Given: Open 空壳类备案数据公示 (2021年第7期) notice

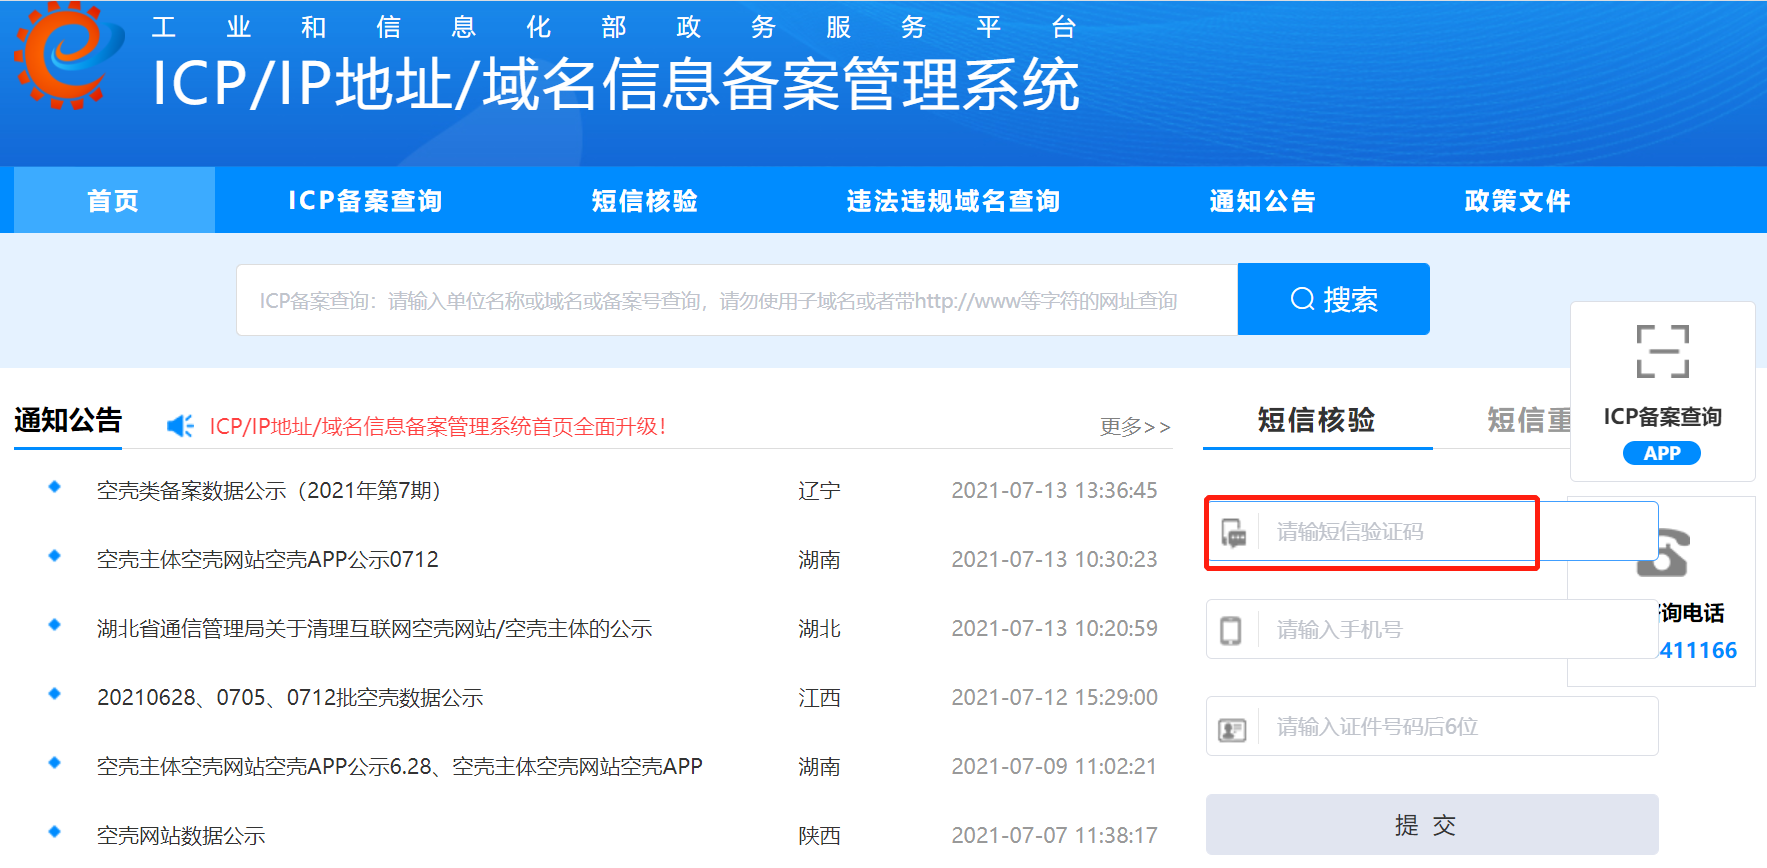Looking at the screenshot, I should [x=269, y=491].
